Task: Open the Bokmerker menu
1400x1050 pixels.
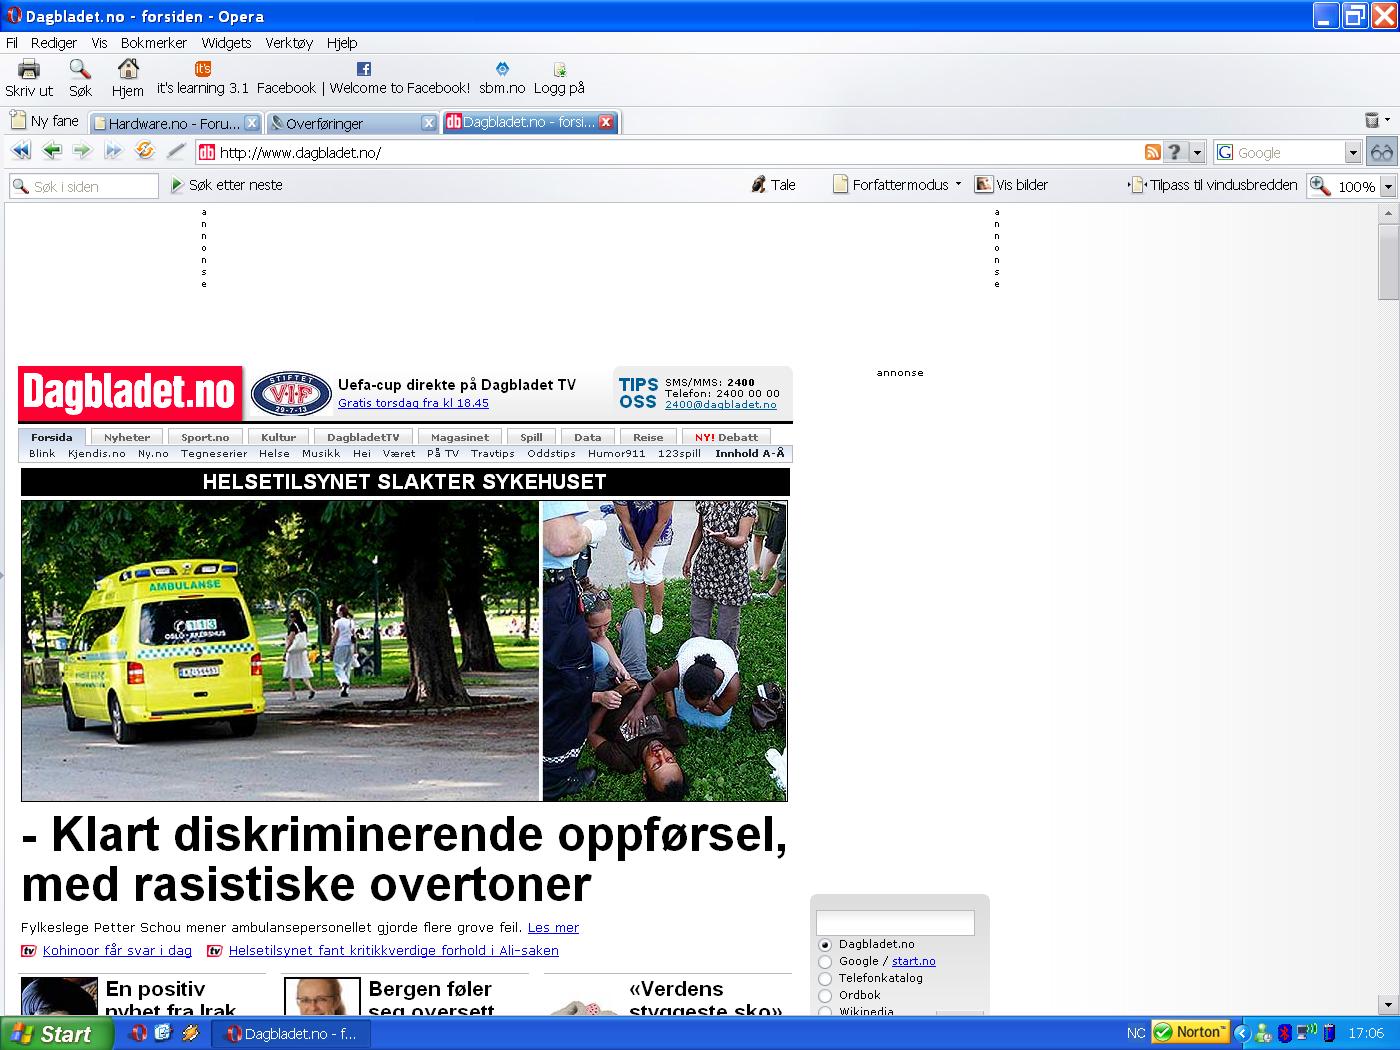Action: 153,43
